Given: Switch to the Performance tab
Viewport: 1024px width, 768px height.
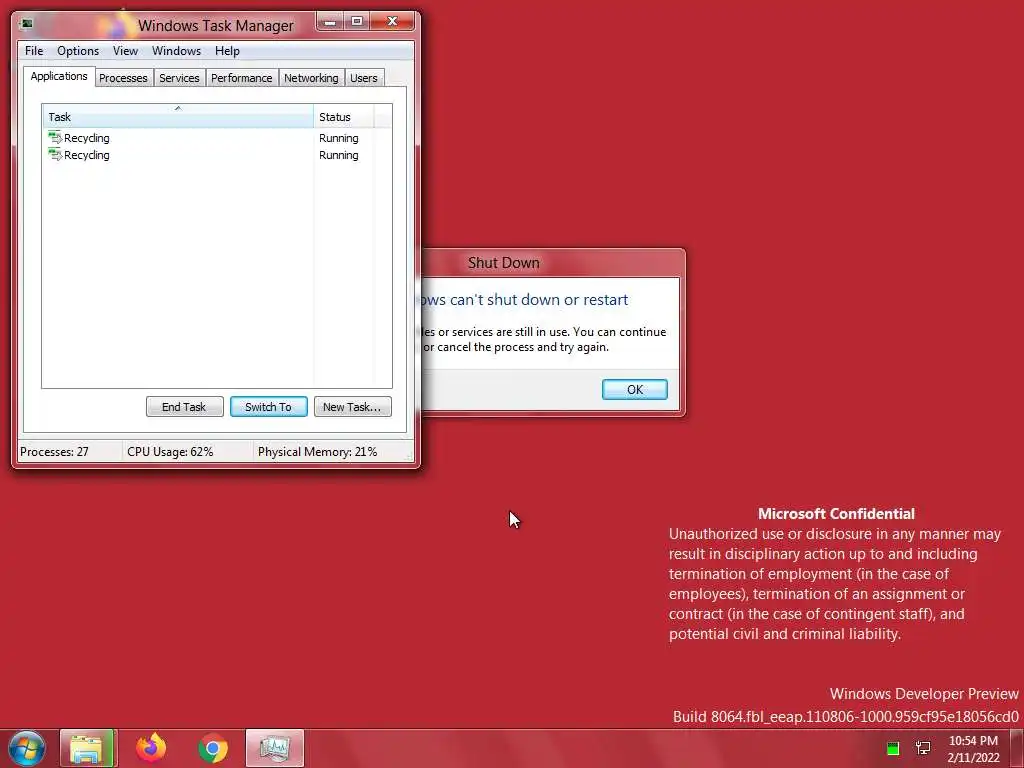Looking at the screenshot, I should pos(242,78).
